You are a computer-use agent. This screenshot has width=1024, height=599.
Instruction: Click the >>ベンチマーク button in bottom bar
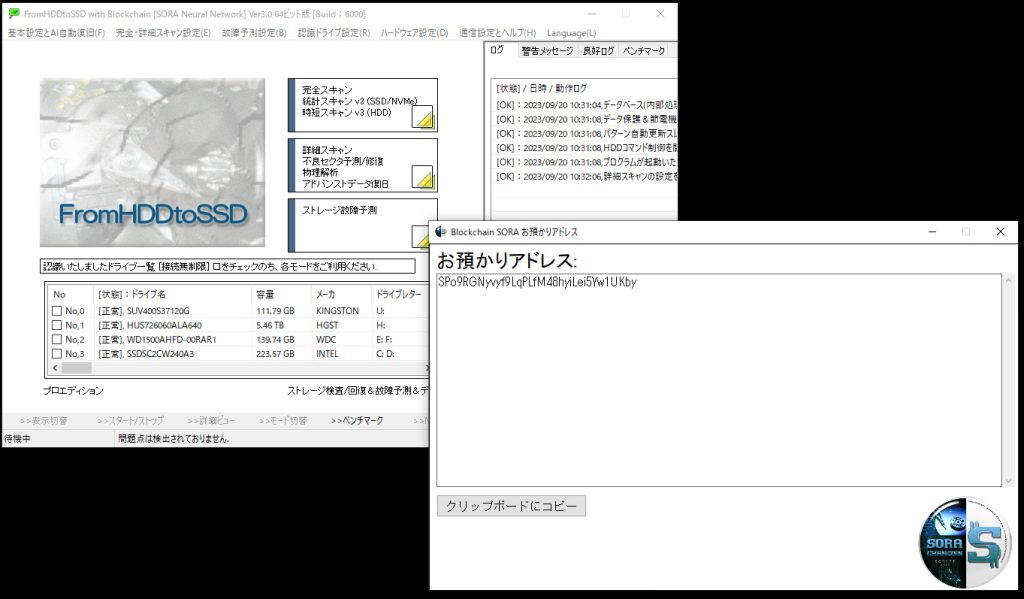(x=357, y=421)
